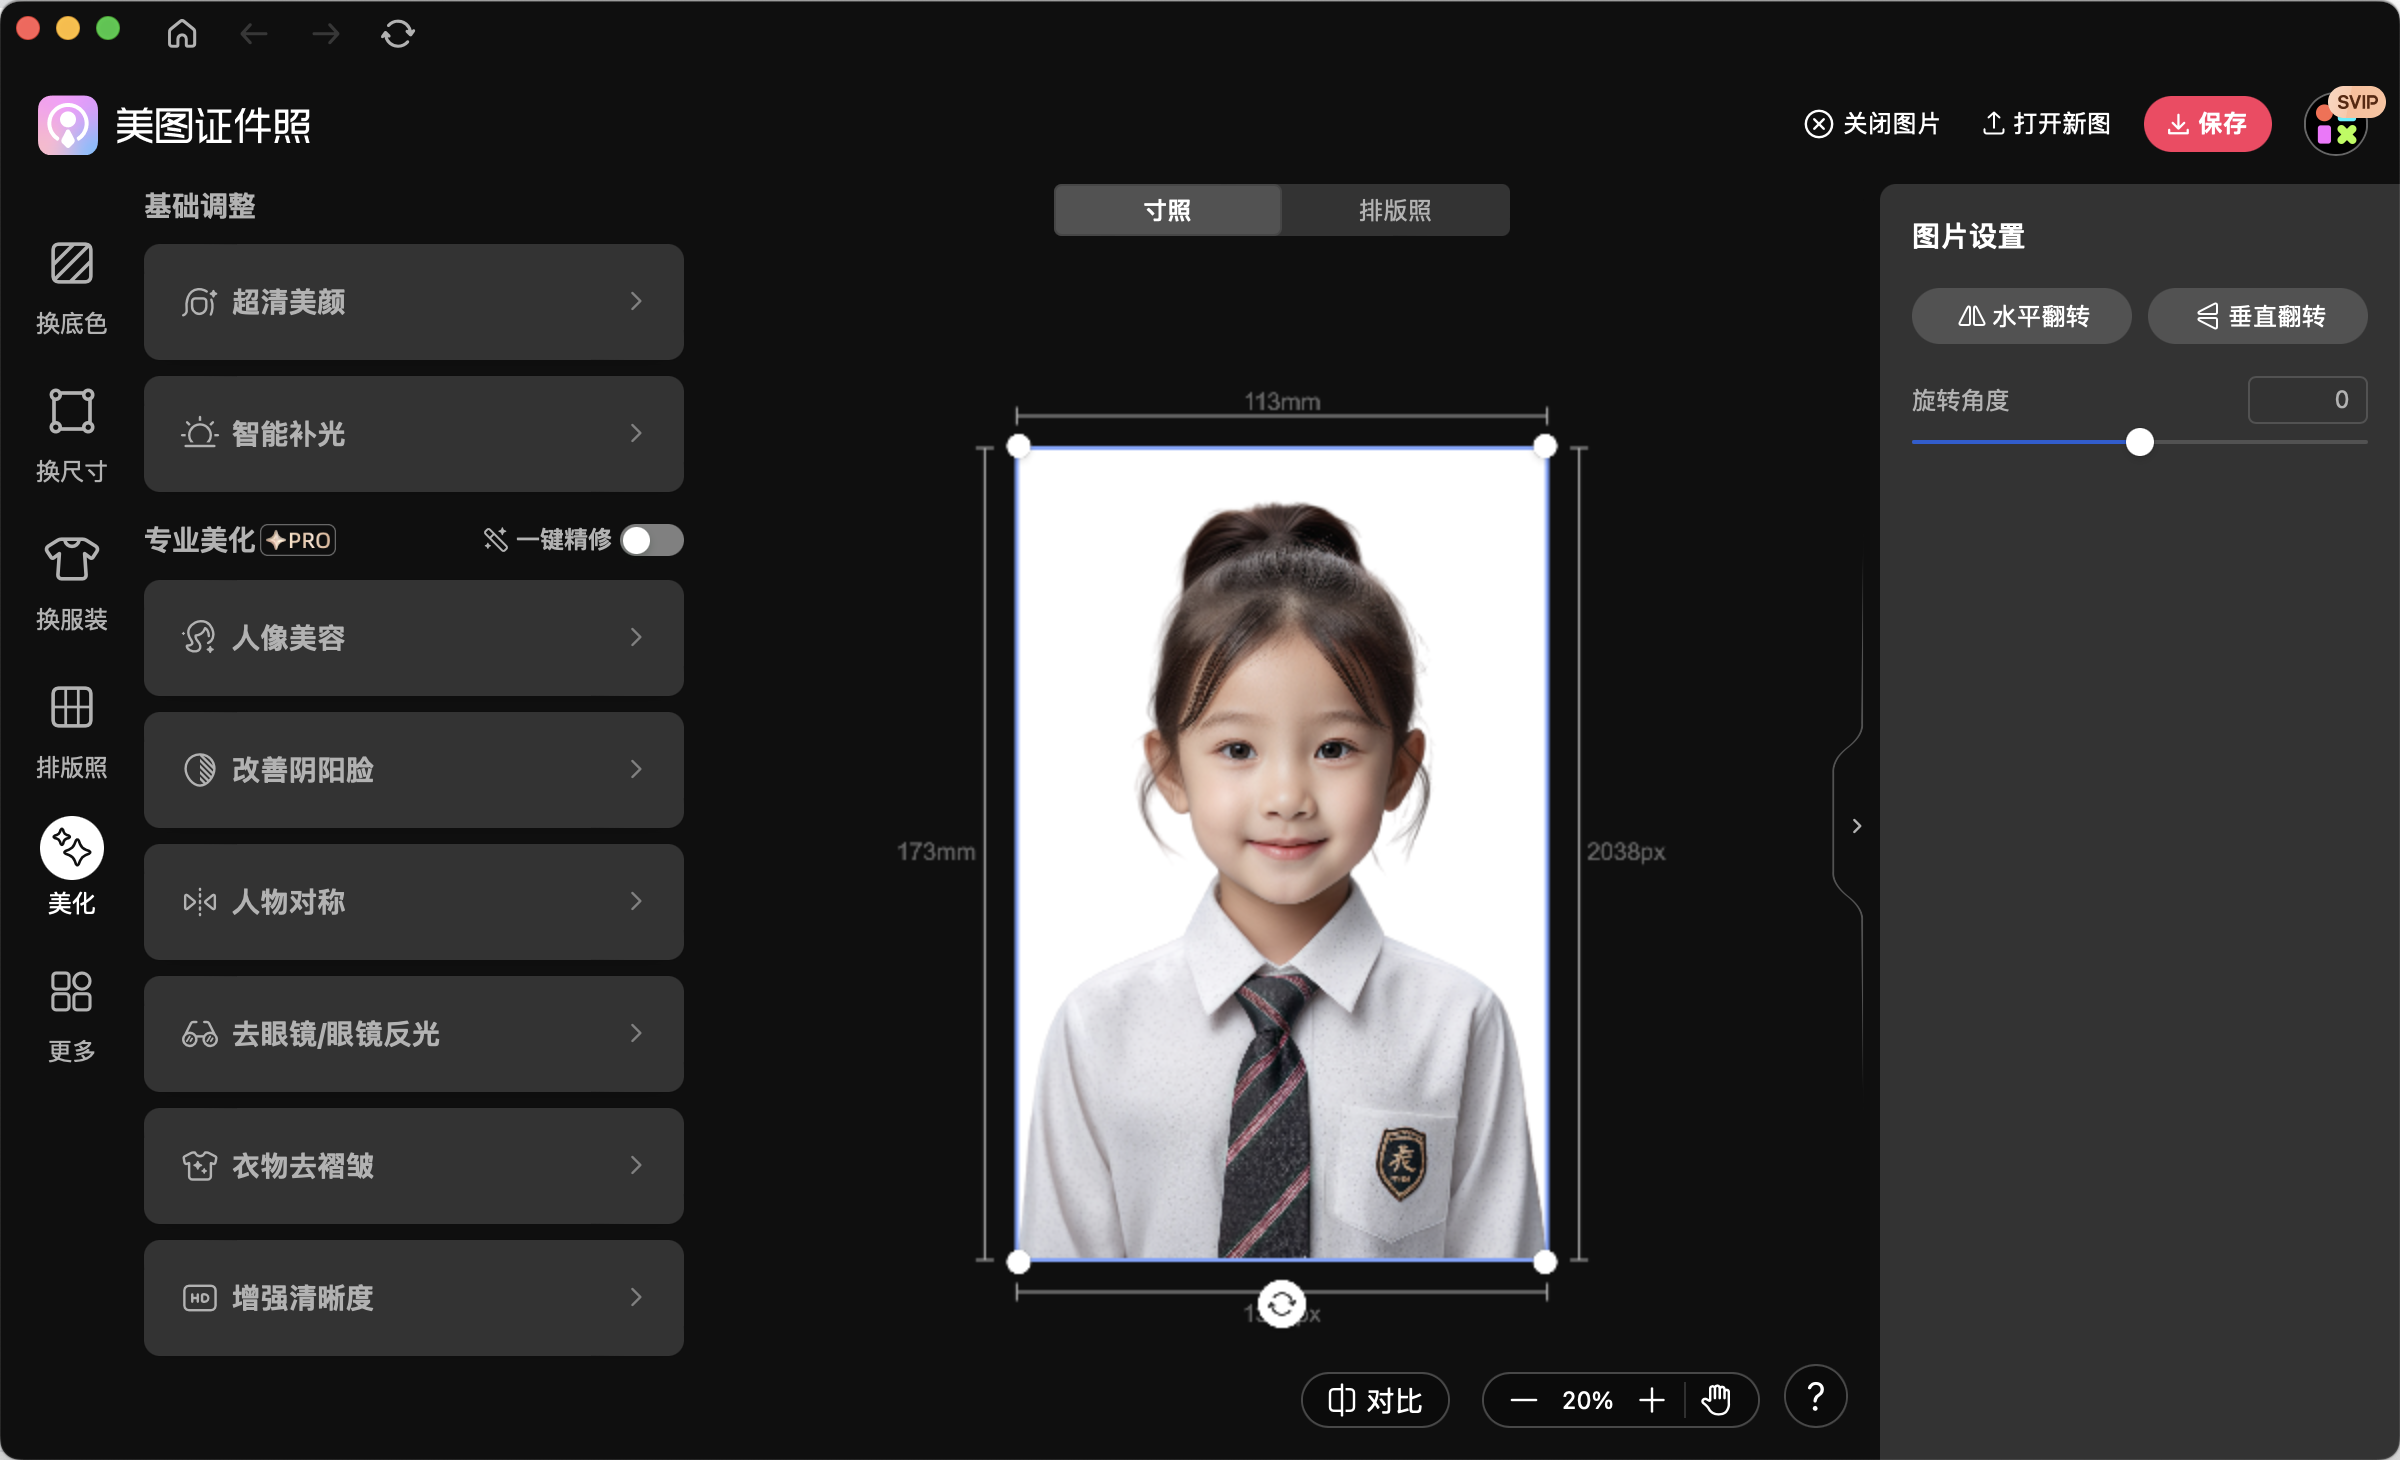Open the help question mark button
The width and height of the screenshot is (2400, 1460).
pos(1815,1397)
